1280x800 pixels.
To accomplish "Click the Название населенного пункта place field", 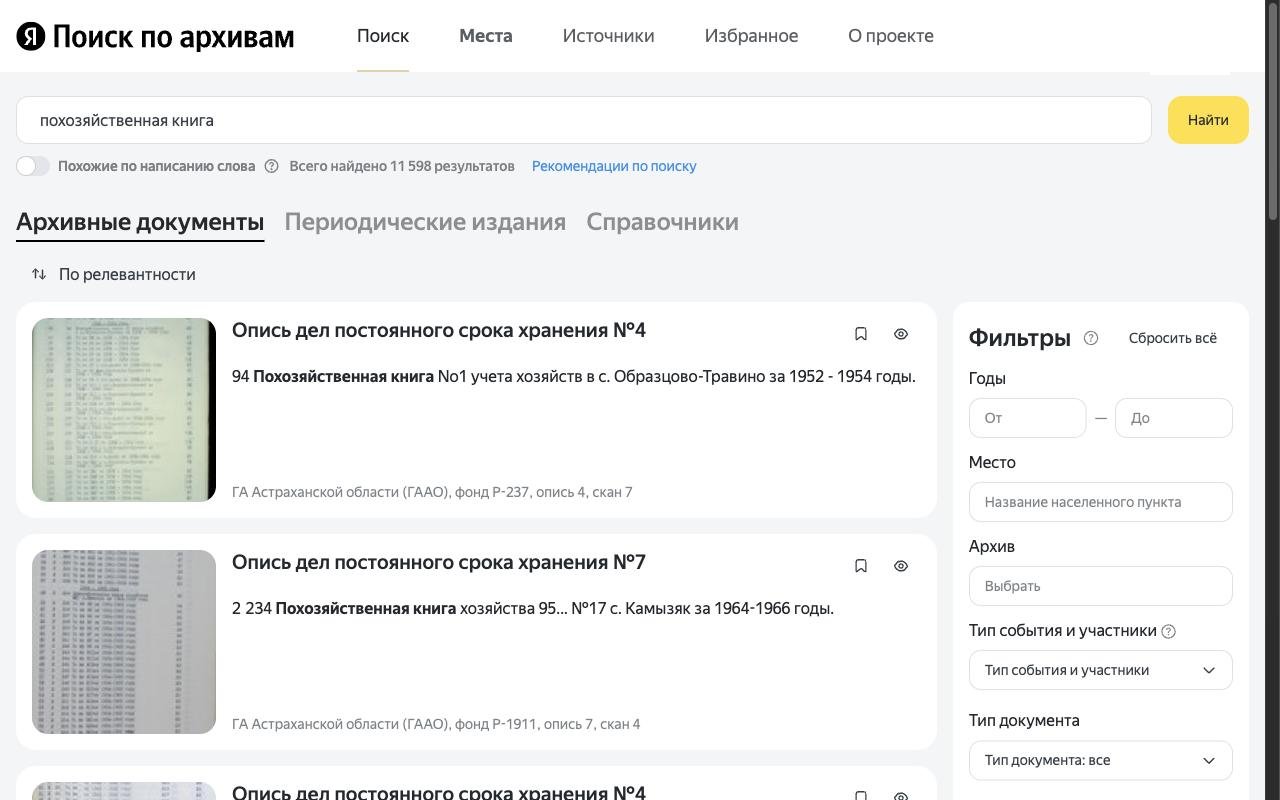I will pos(1100,502).
